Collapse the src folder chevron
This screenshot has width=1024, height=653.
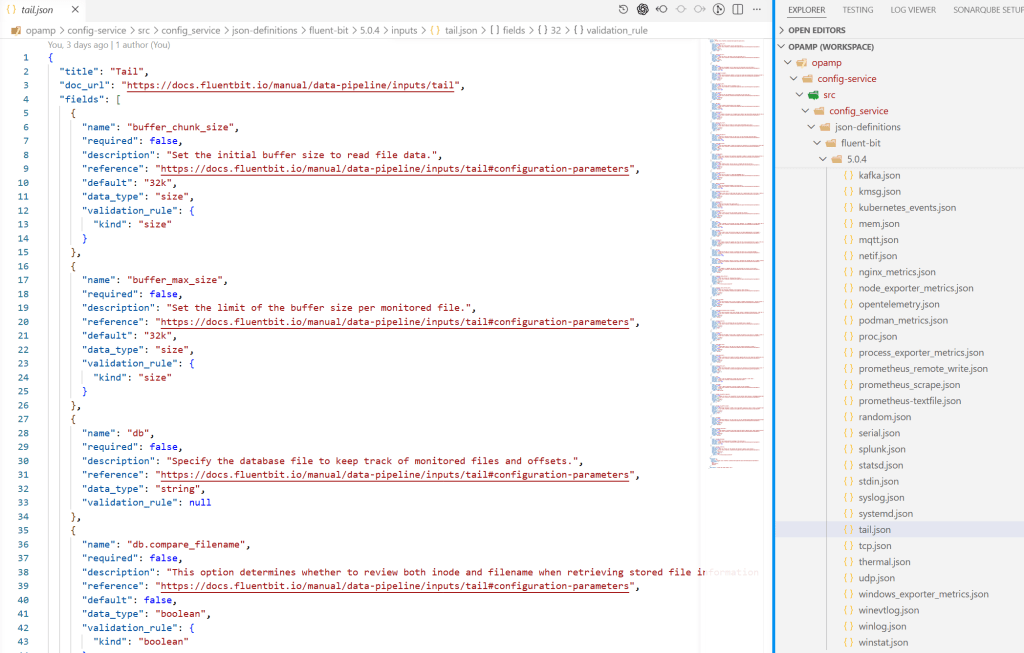click(799, 95)
